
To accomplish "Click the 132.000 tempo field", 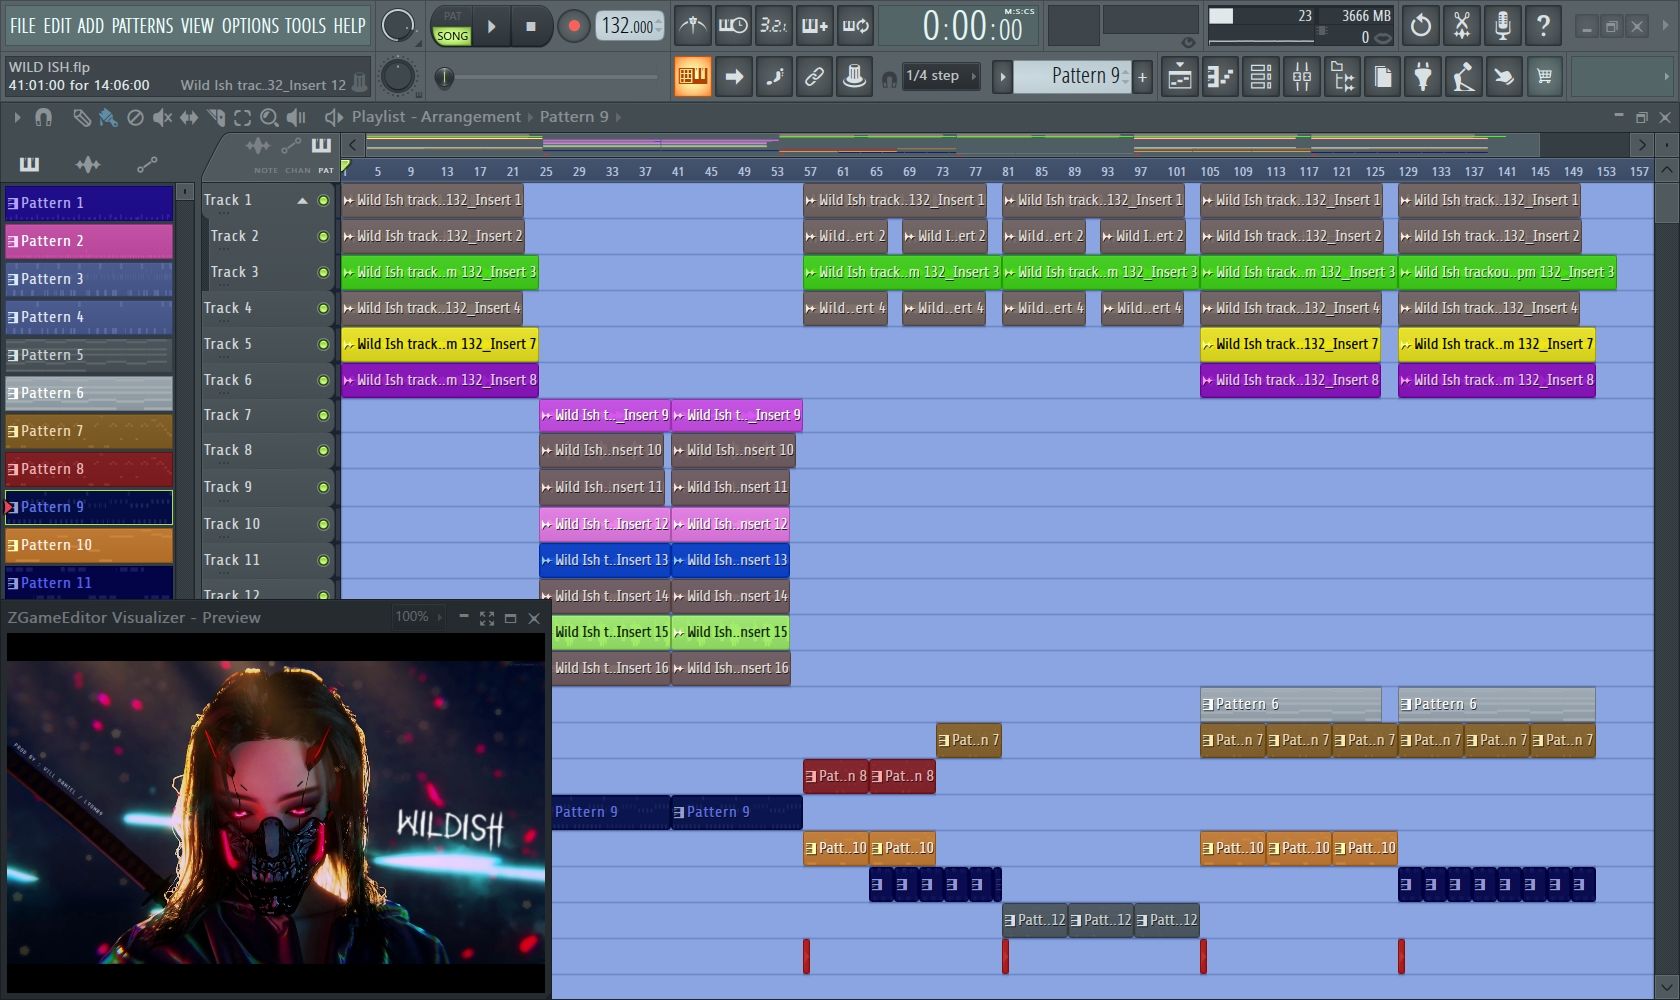I will [629, 26].
